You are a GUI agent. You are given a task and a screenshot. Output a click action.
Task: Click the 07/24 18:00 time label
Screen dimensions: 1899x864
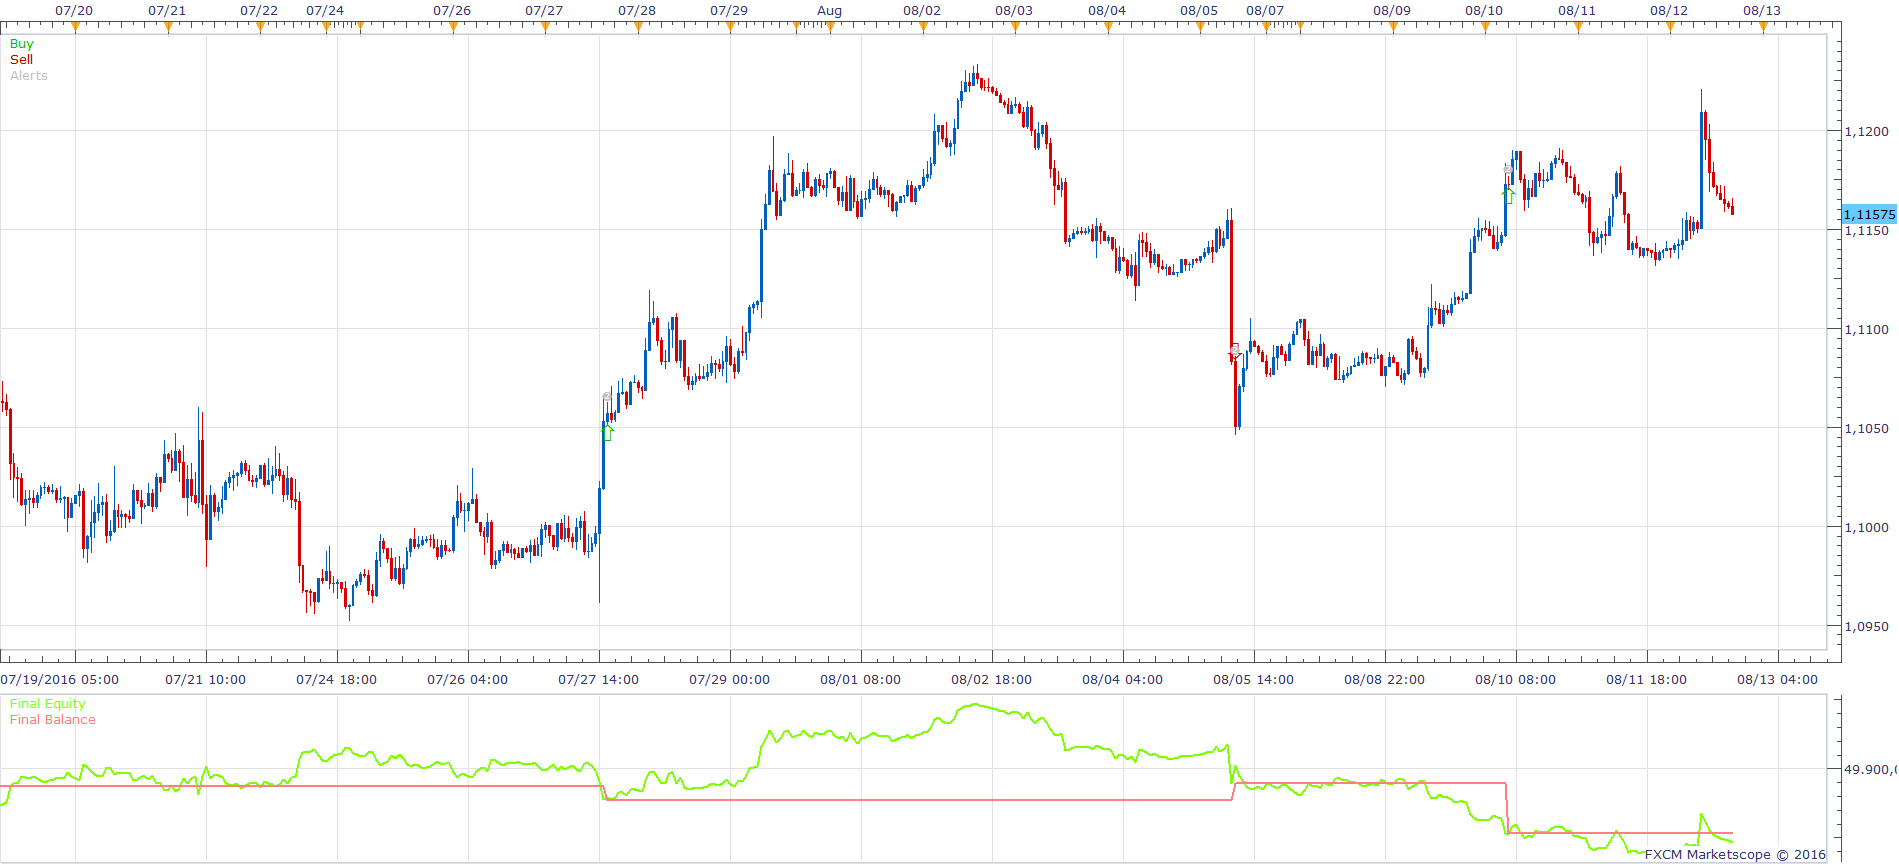tap(336, 680)
